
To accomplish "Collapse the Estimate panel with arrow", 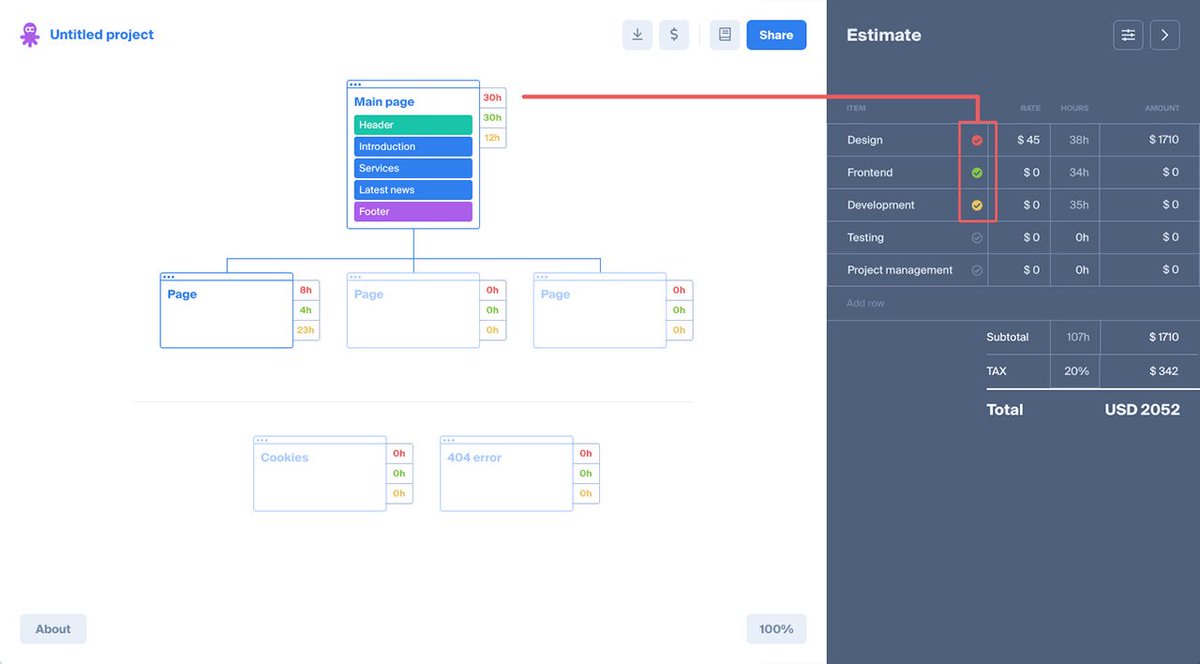I will click(x=1164, y=35).
